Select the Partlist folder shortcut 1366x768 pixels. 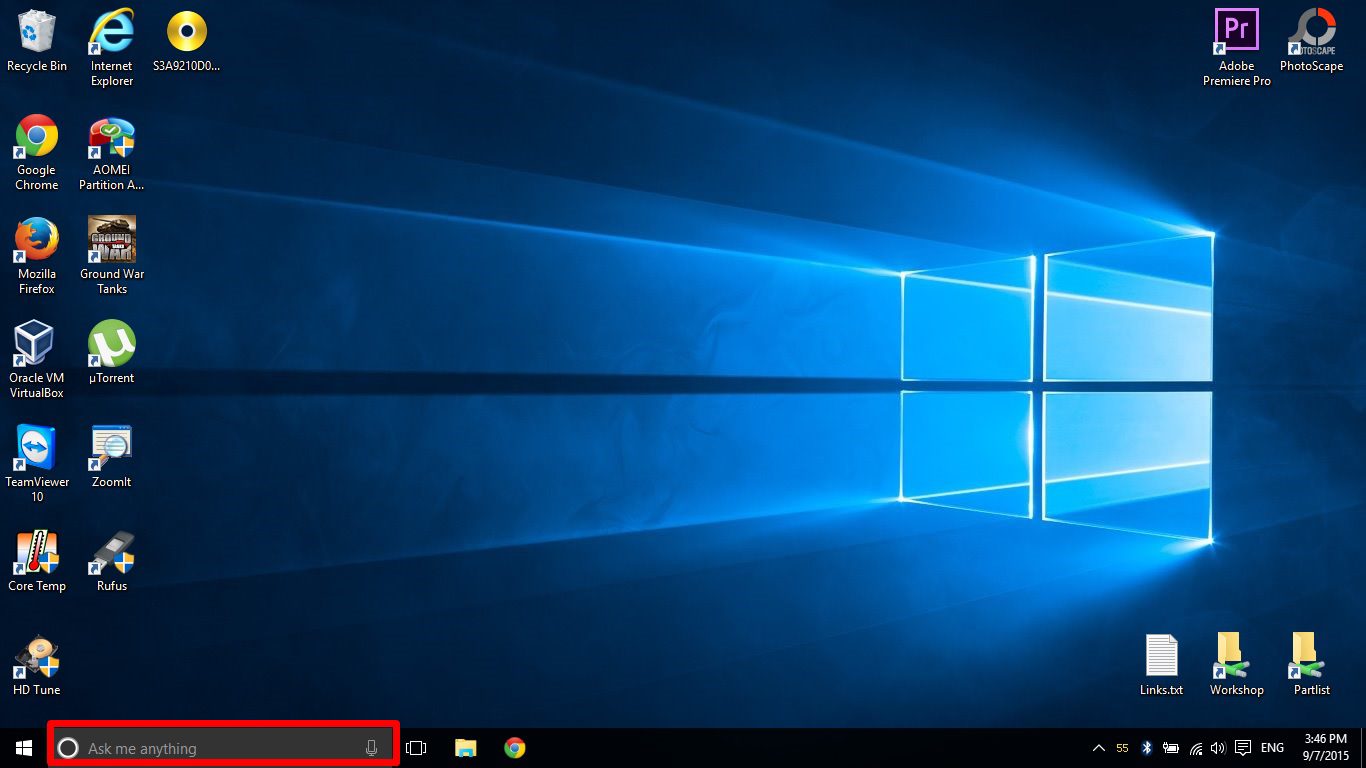click(1312, 664)
